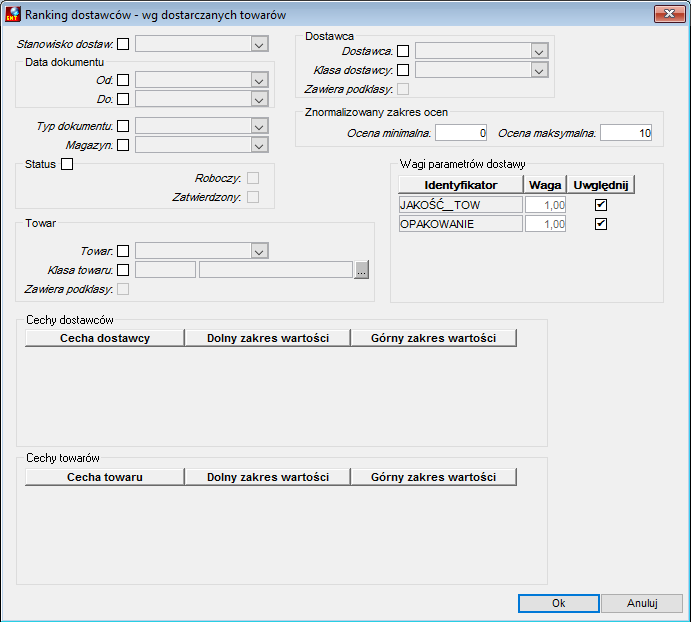Click Górny zakres wartości in Cechy towarów
This screenshot has height=622, width=691.
434,477
